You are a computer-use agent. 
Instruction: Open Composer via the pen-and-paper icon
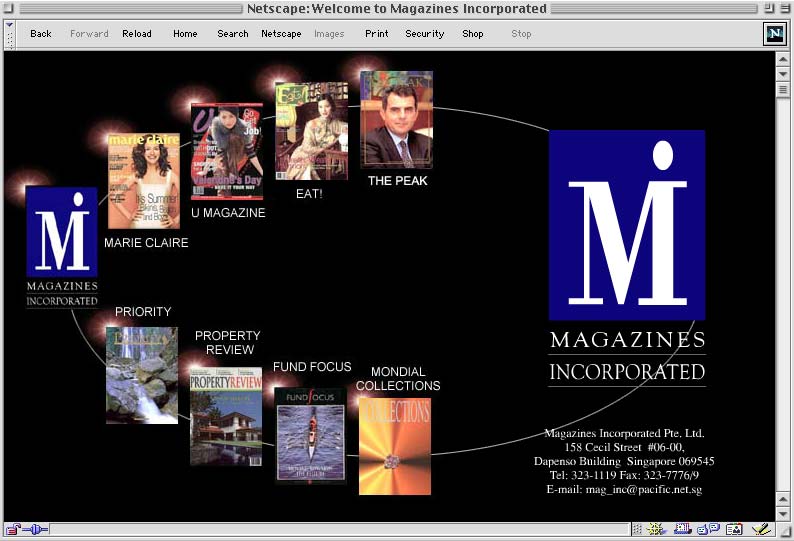point(762,530)
